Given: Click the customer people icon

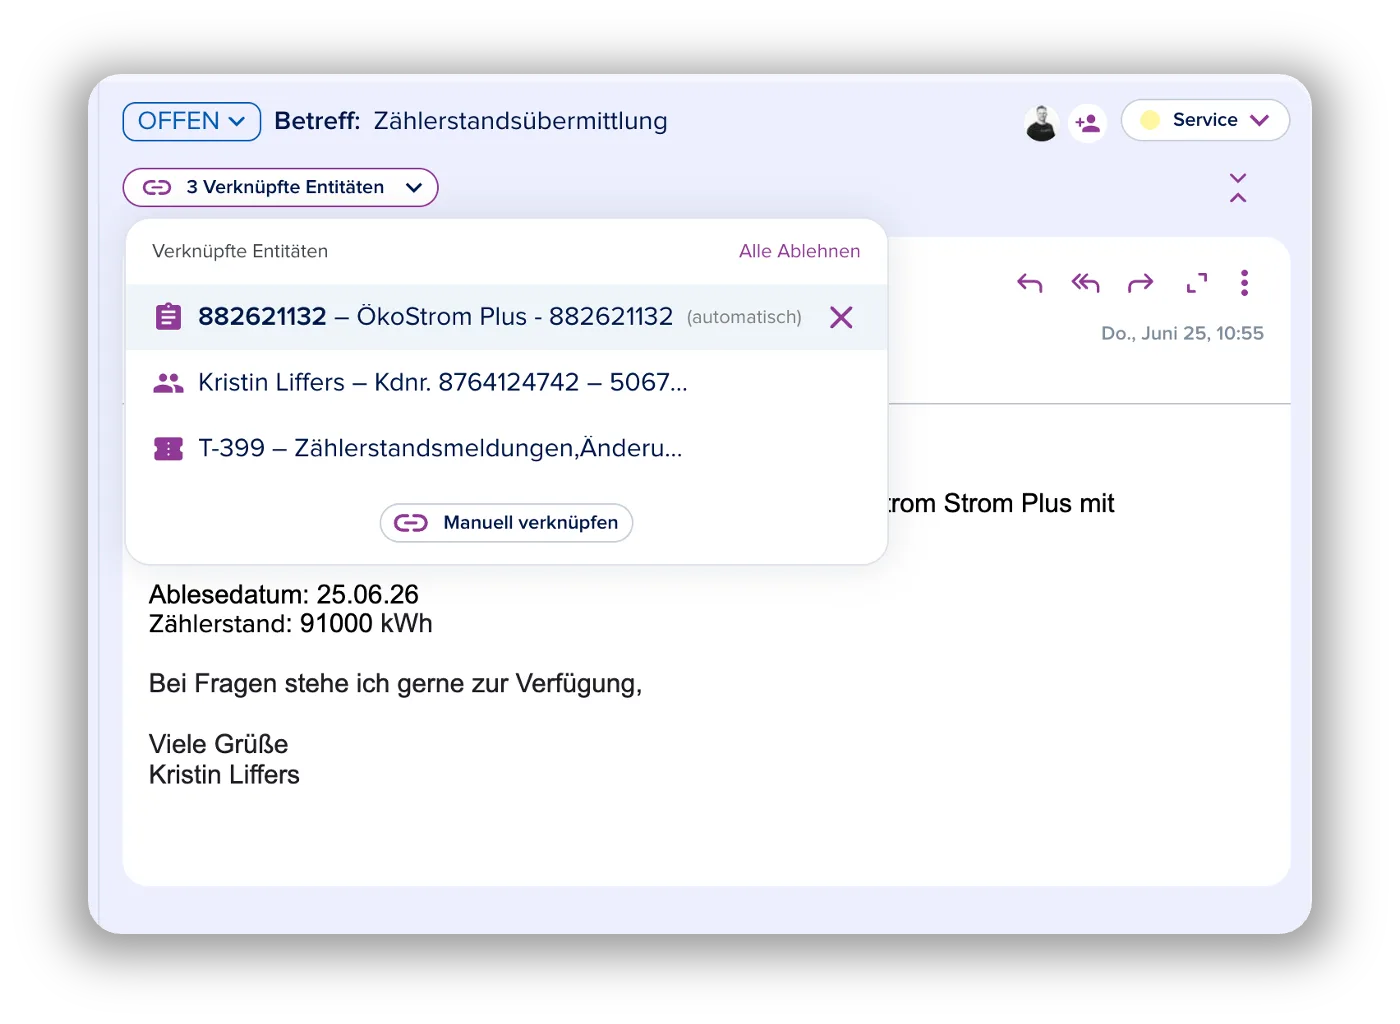Looking at the screenshot, I should tap(168, 382).
